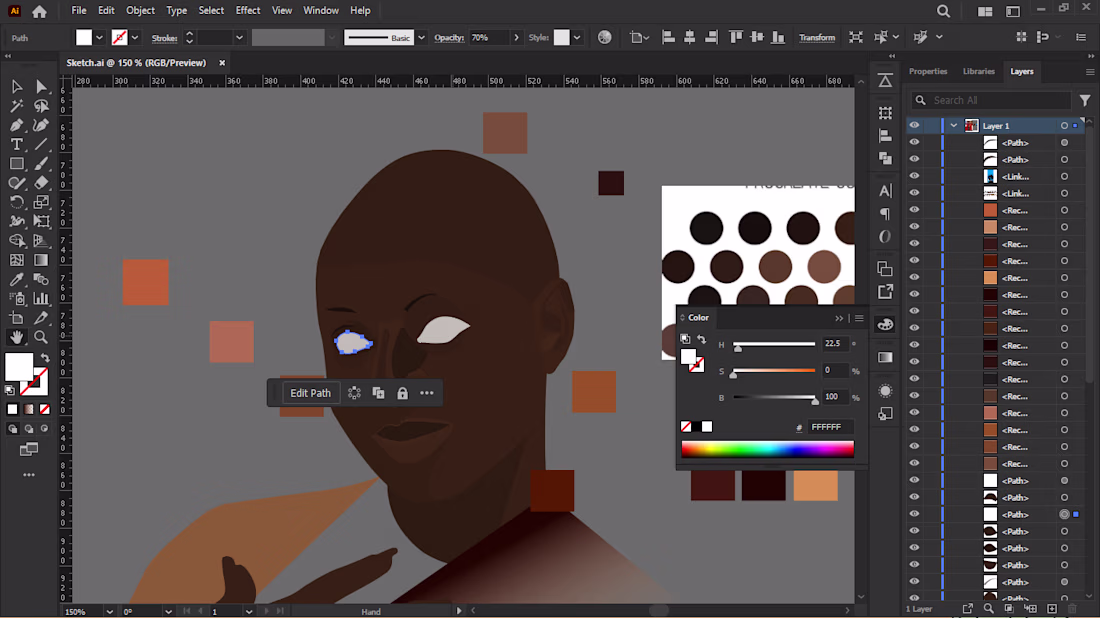Click the Stroke label link
Viewport: 1100px width, 618px height.
point(165,38)
